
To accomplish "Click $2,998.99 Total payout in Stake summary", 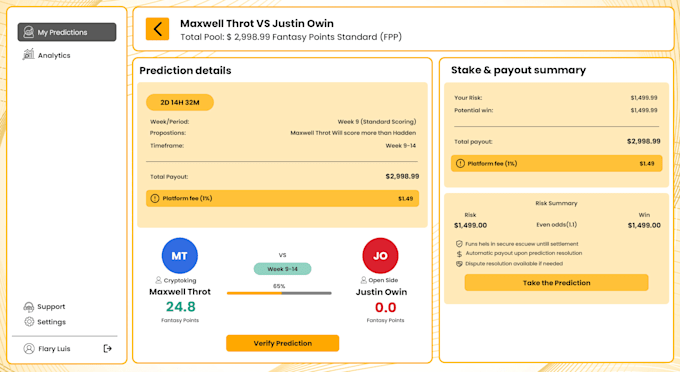I will pos(644,141).
